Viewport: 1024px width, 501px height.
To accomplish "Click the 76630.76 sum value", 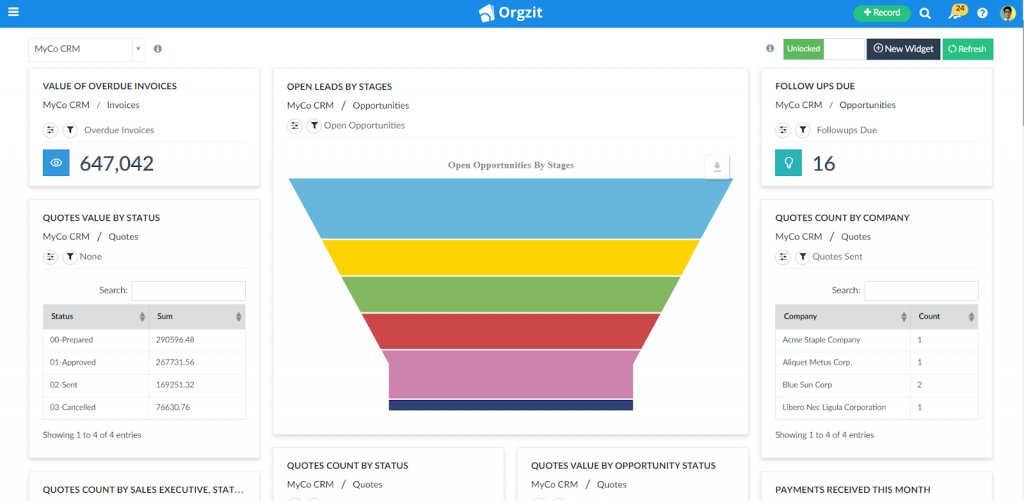I will 173,407.
